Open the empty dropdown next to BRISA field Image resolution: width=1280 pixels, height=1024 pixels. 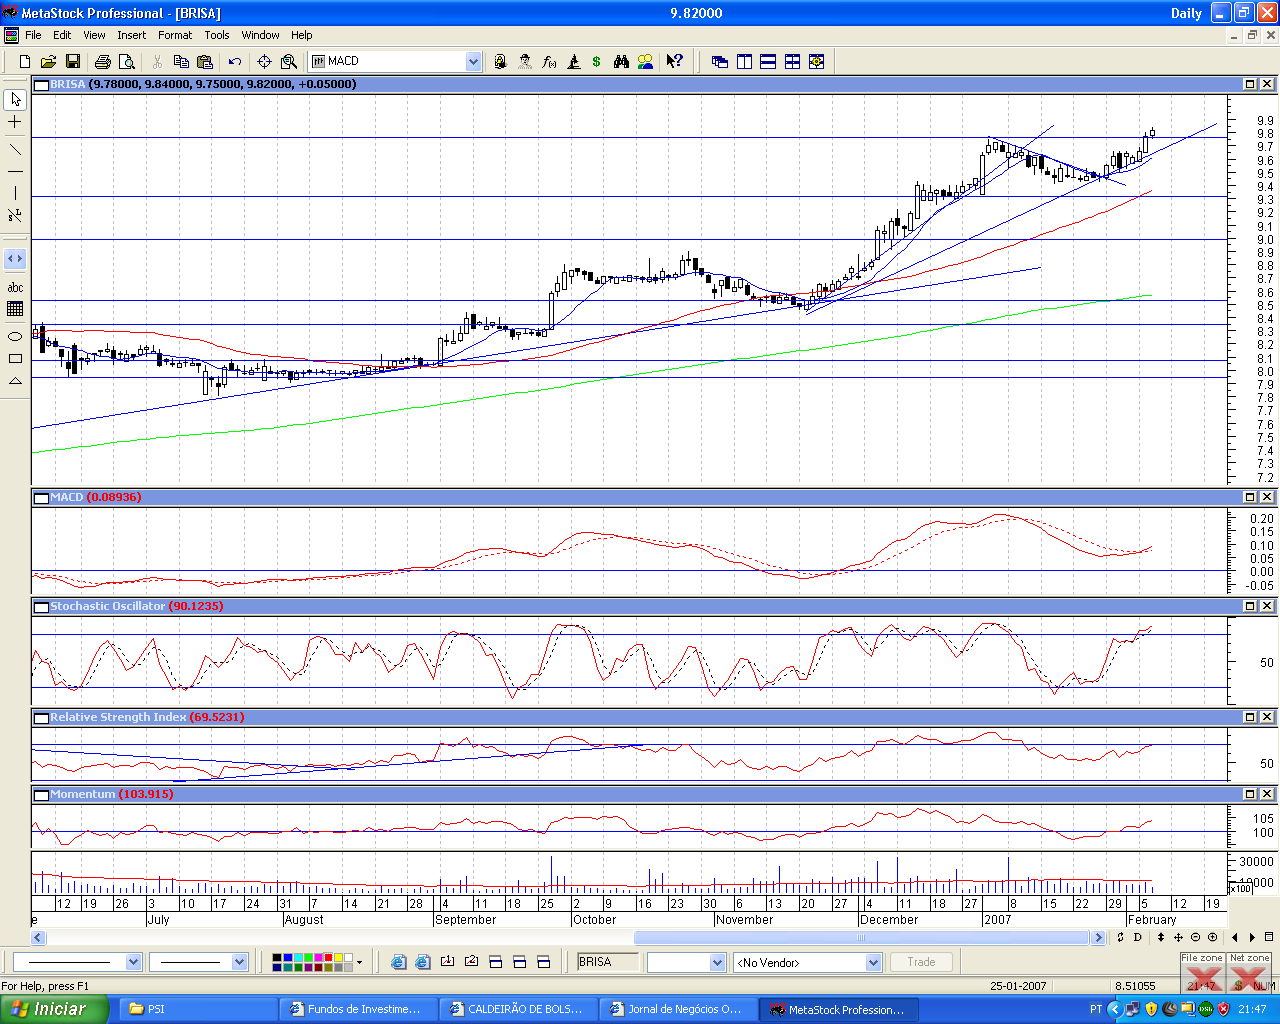[717, 962]
